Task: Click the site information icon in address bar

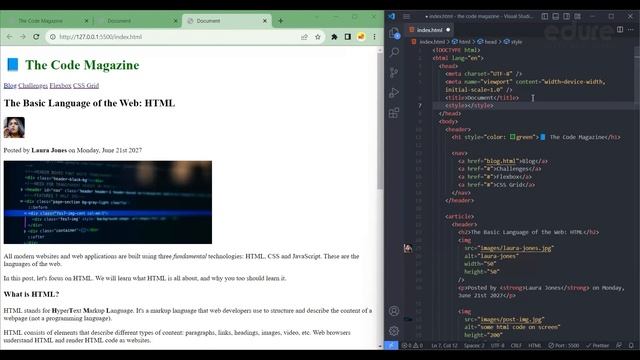Action: coord(53,37)
